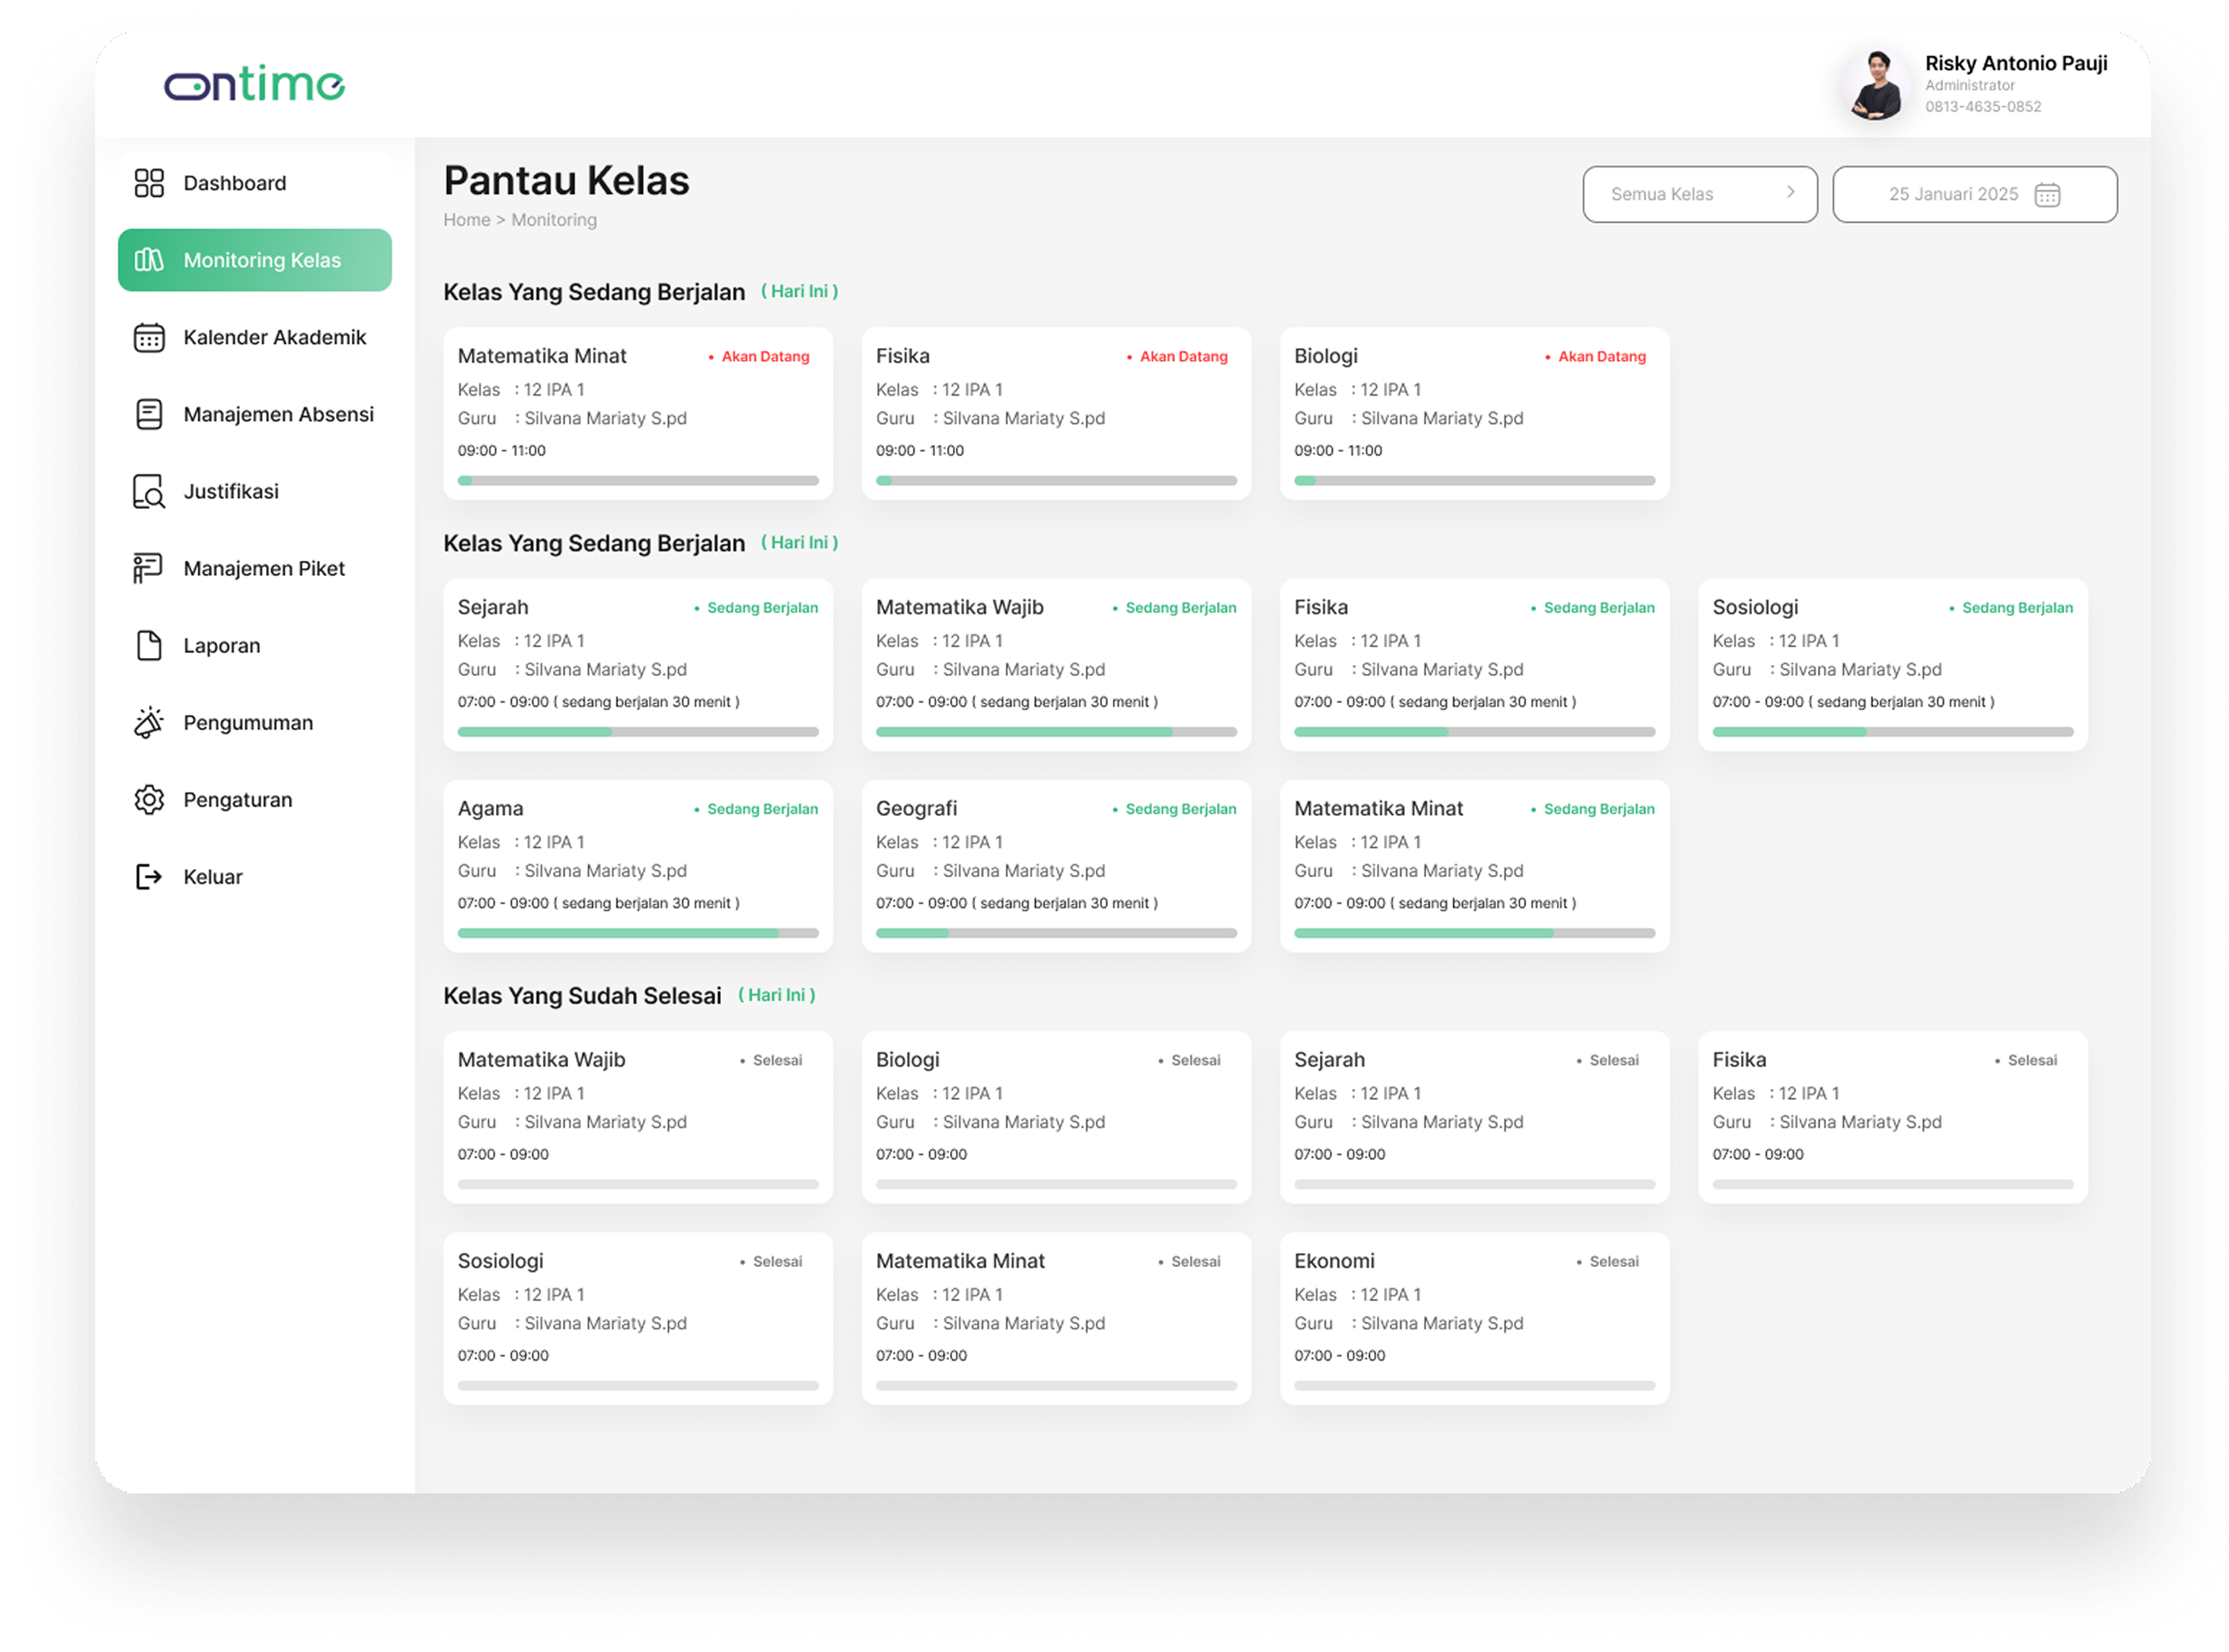Click the upcoming Fisika card time 09:00 - 11:00
Screen dimensions: 2229x1652
920,451
